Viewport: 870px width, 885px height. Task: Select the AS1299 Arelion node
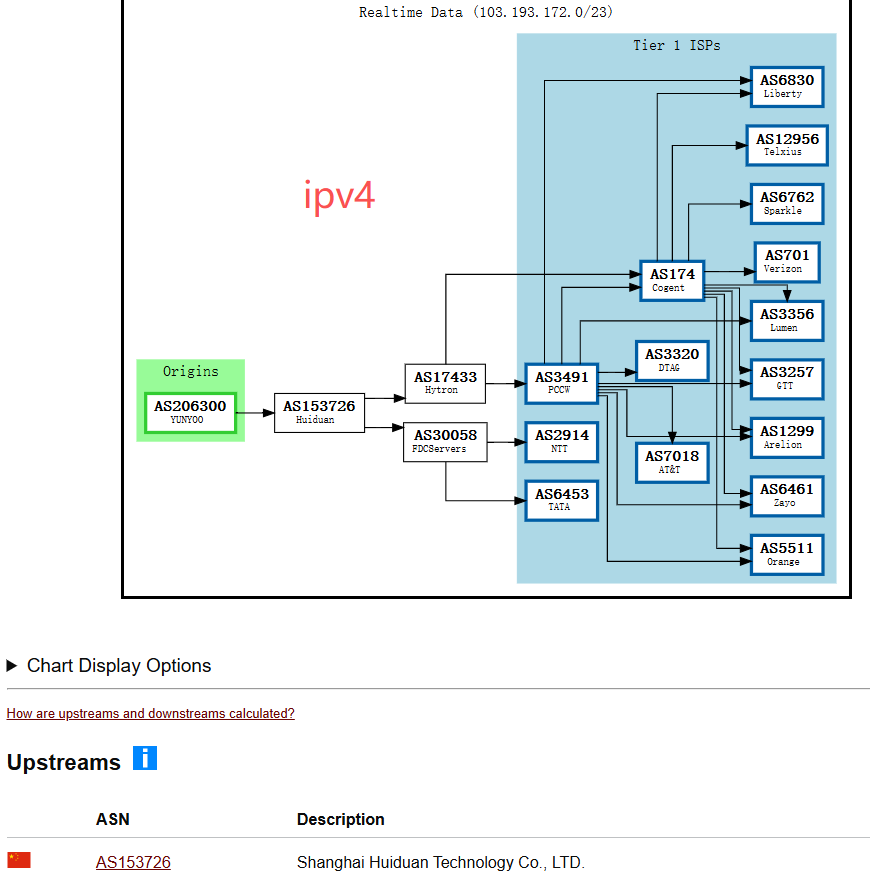tap(787, 438)
